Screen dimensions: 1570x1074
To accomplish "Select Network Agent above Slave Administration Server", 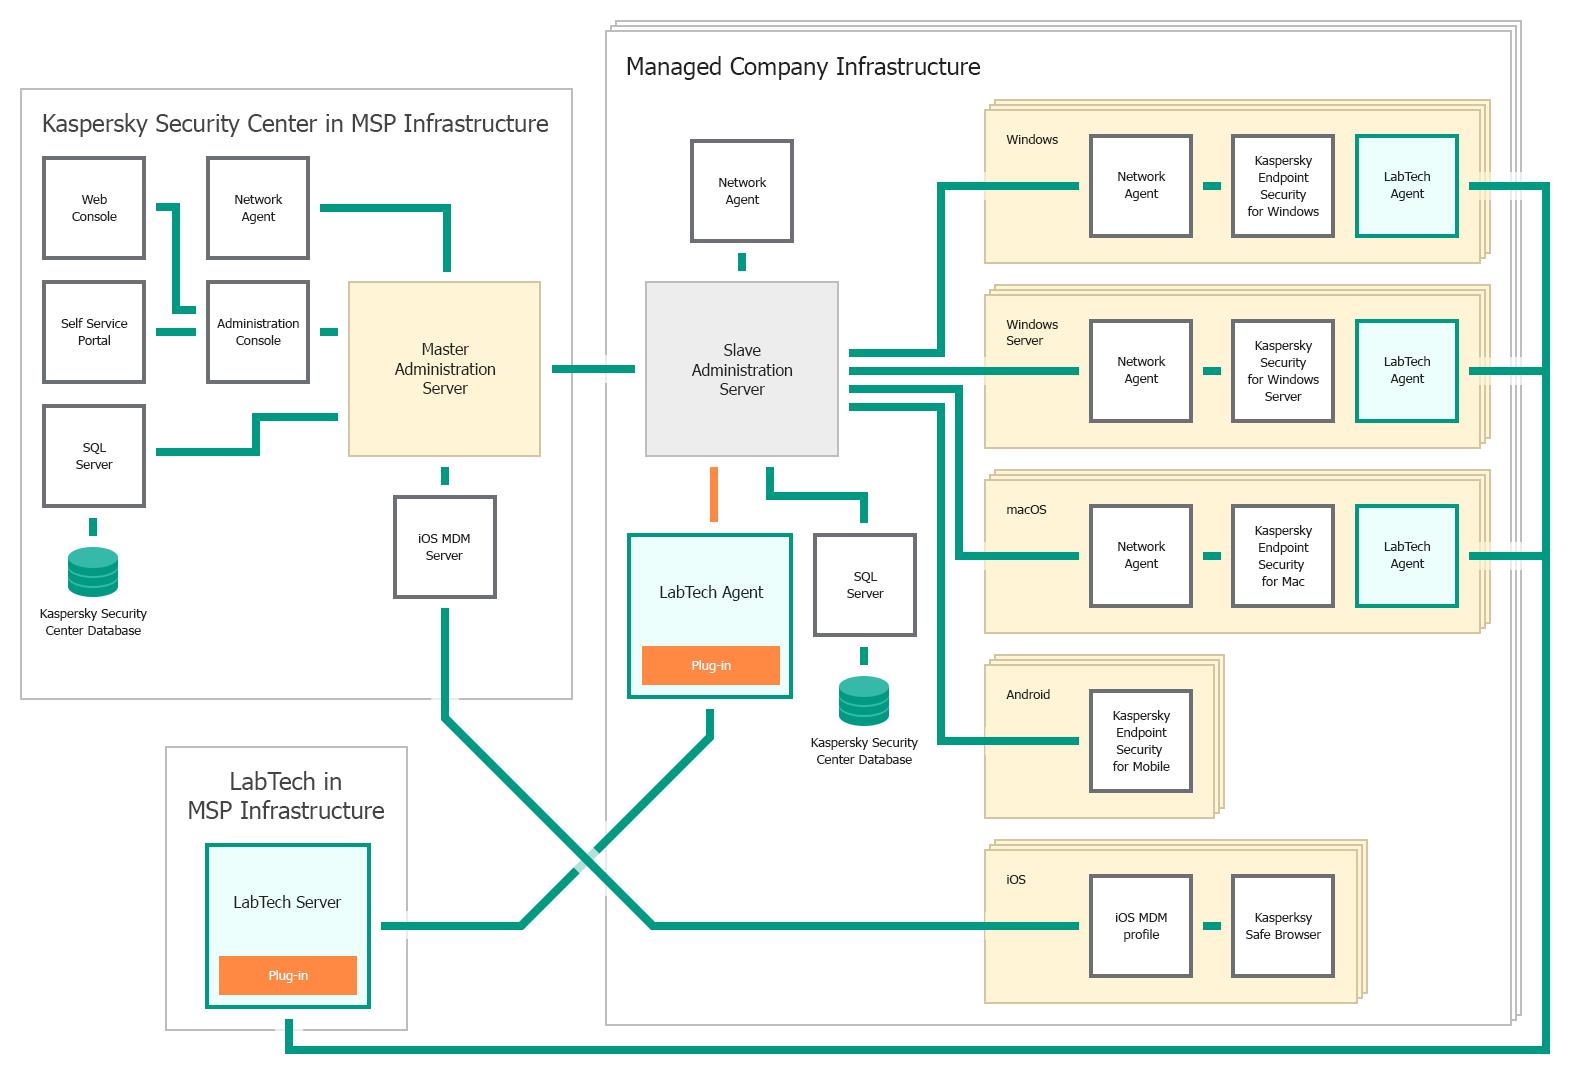I will point(742,191).
